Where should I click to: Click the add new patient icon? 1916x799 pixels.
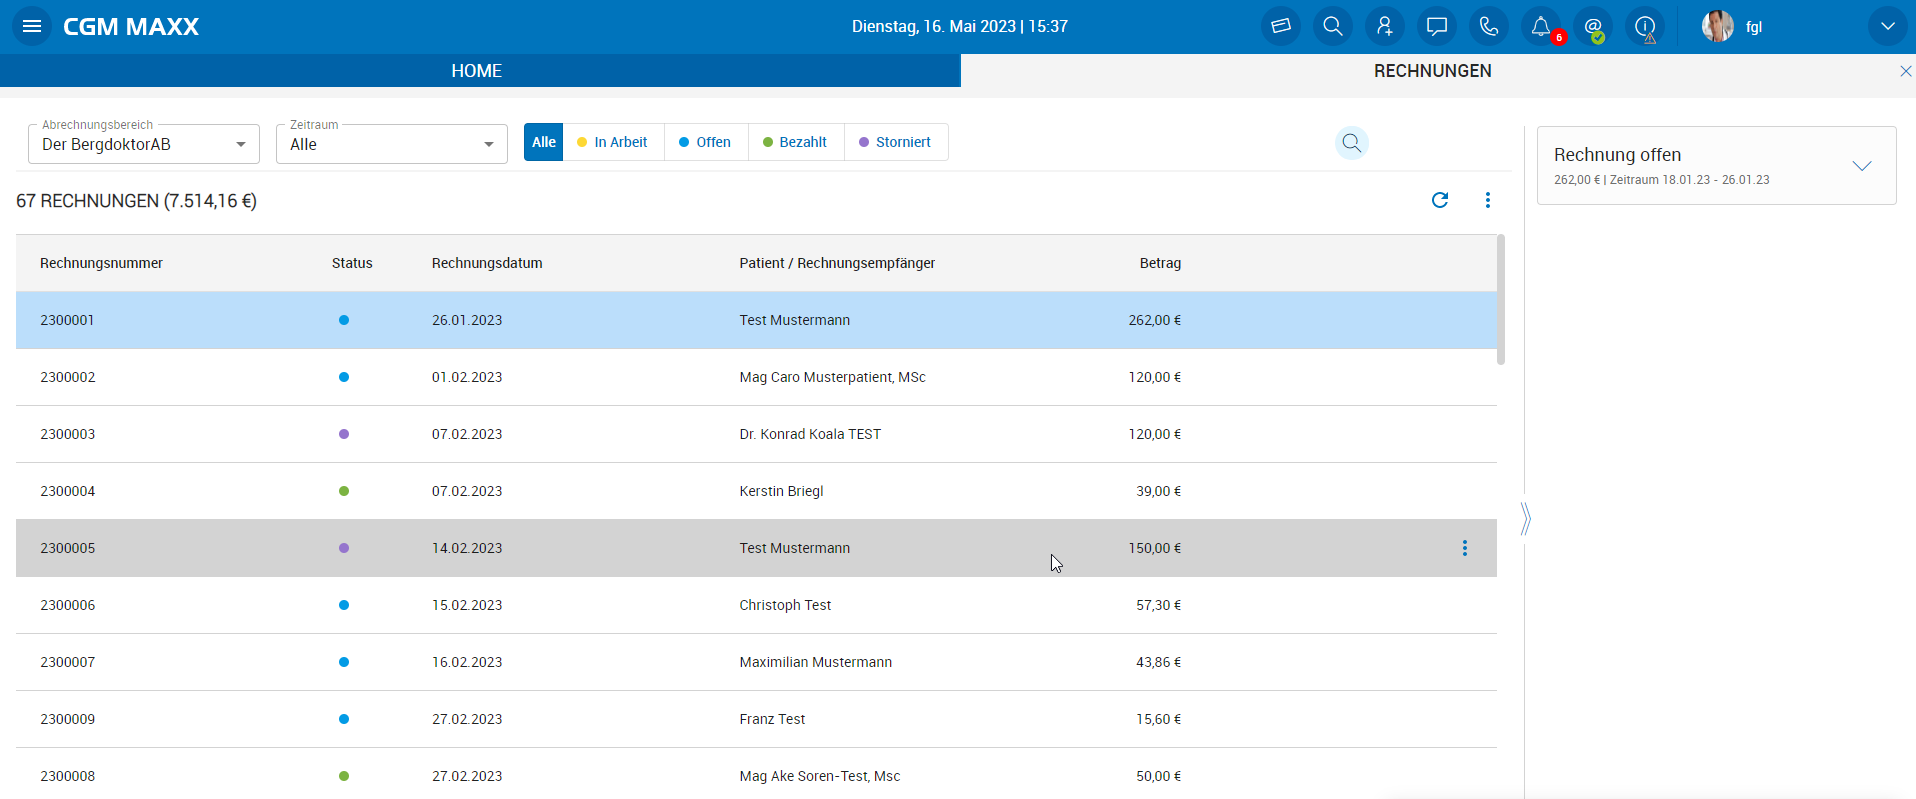tap(1385, 26)
